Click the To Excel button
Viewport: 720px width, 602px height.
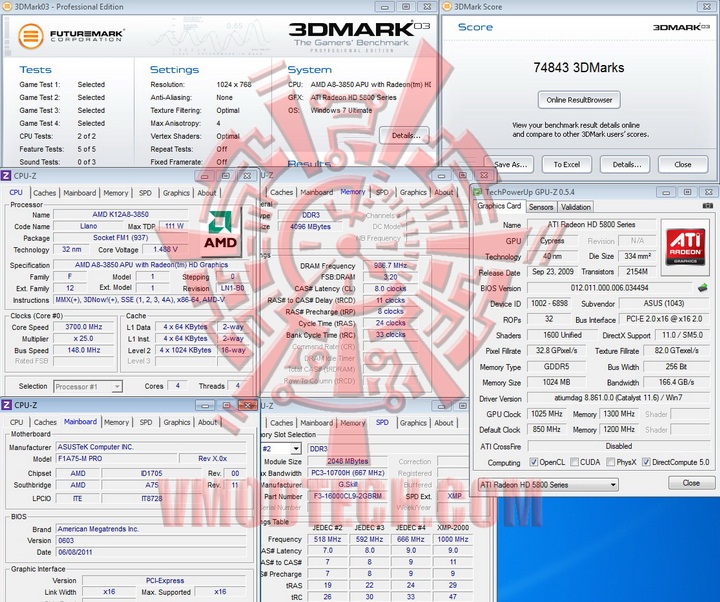pyautogui.click(x=567, y=164)
